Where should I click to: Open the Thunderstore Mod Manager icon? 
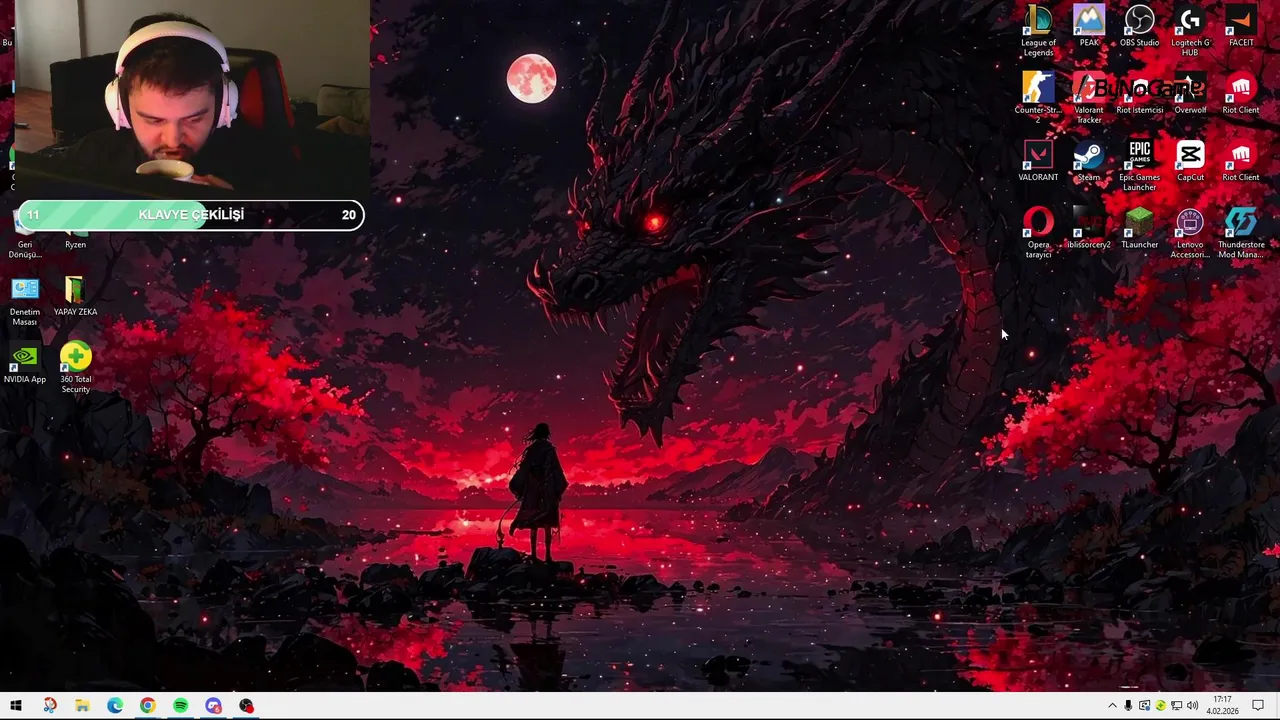click(1241, 231)
